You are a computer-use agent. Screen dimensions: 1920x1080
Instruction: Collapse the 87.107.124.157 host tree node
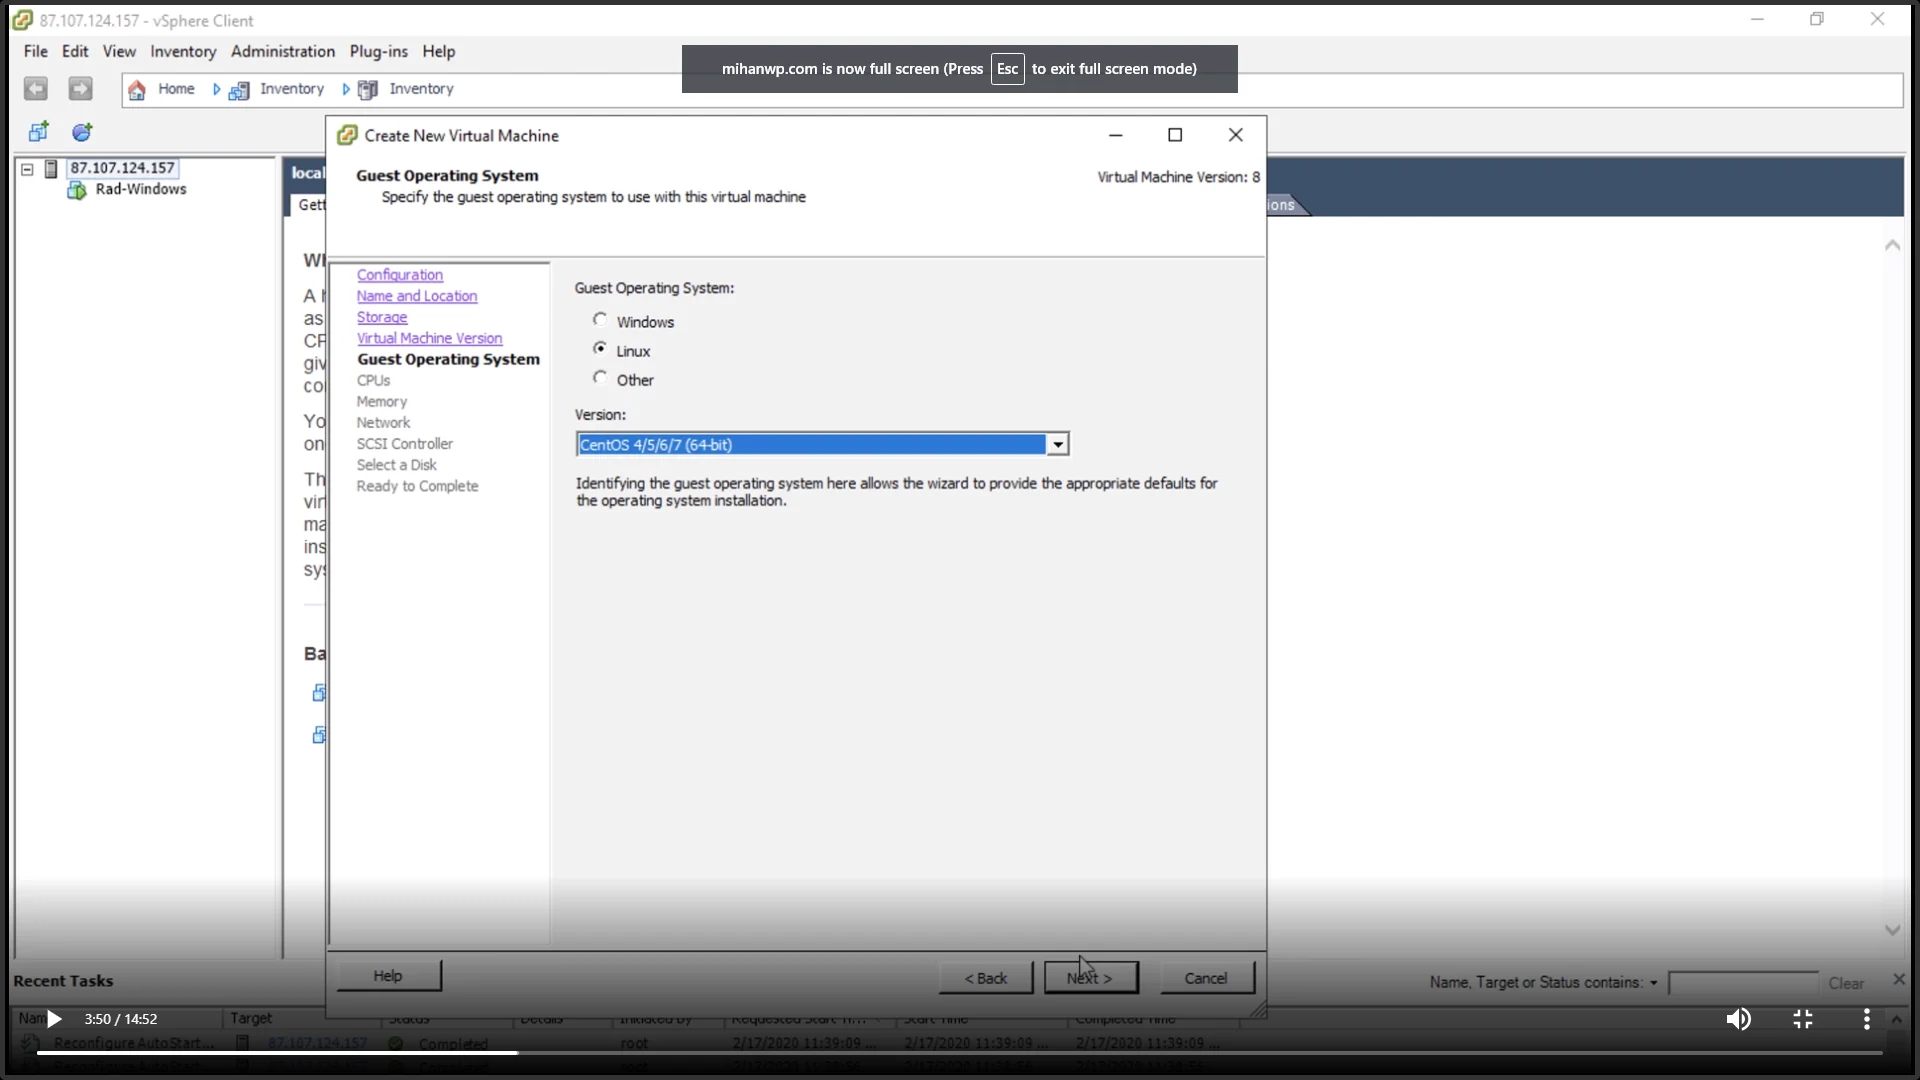28,169
